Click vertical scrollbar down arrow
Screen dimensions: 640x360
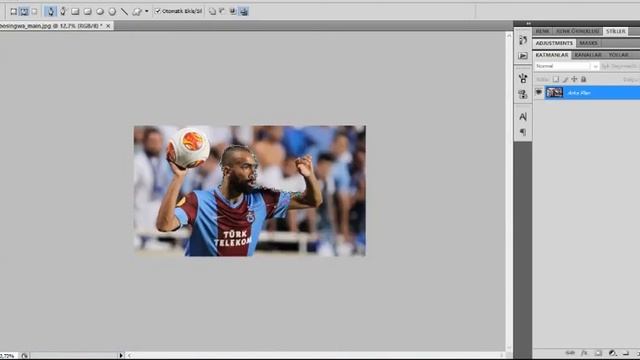click(509, 348)
